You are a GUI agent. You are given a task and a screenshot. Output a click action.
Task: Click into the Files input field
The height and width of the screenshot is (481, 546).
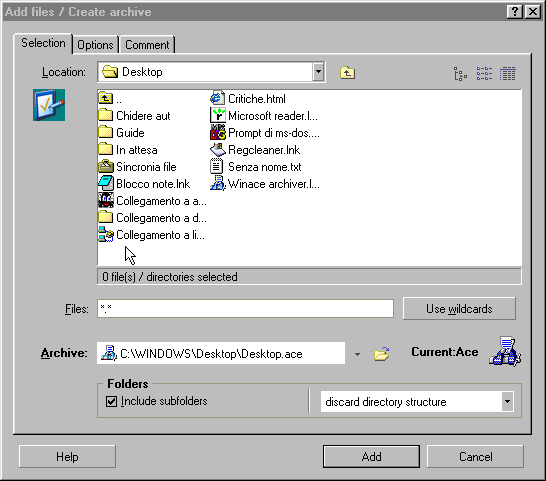coord(245,309)
